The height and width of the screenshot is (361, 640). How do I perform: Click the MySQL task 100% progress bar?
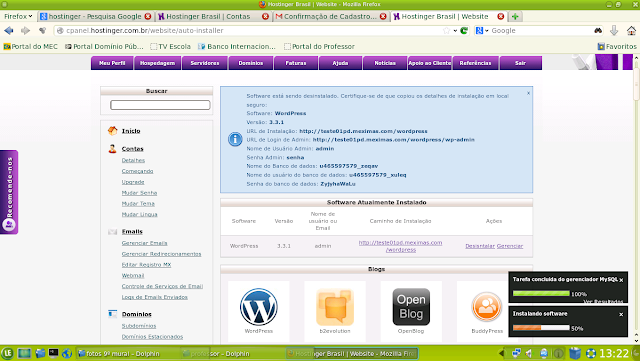pyautogui.click(x=541, y=294)
